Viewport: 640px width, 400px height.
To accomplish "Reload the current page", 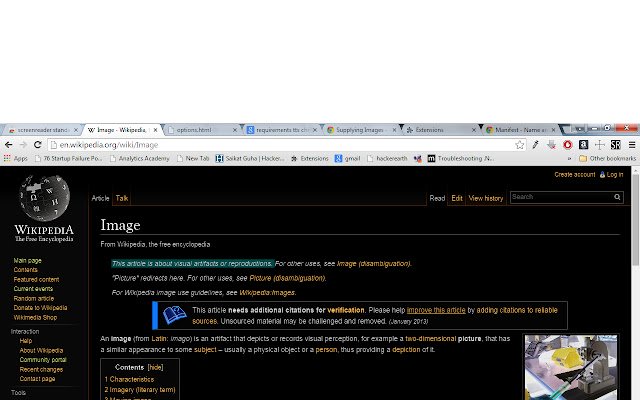I will point(38,145).
